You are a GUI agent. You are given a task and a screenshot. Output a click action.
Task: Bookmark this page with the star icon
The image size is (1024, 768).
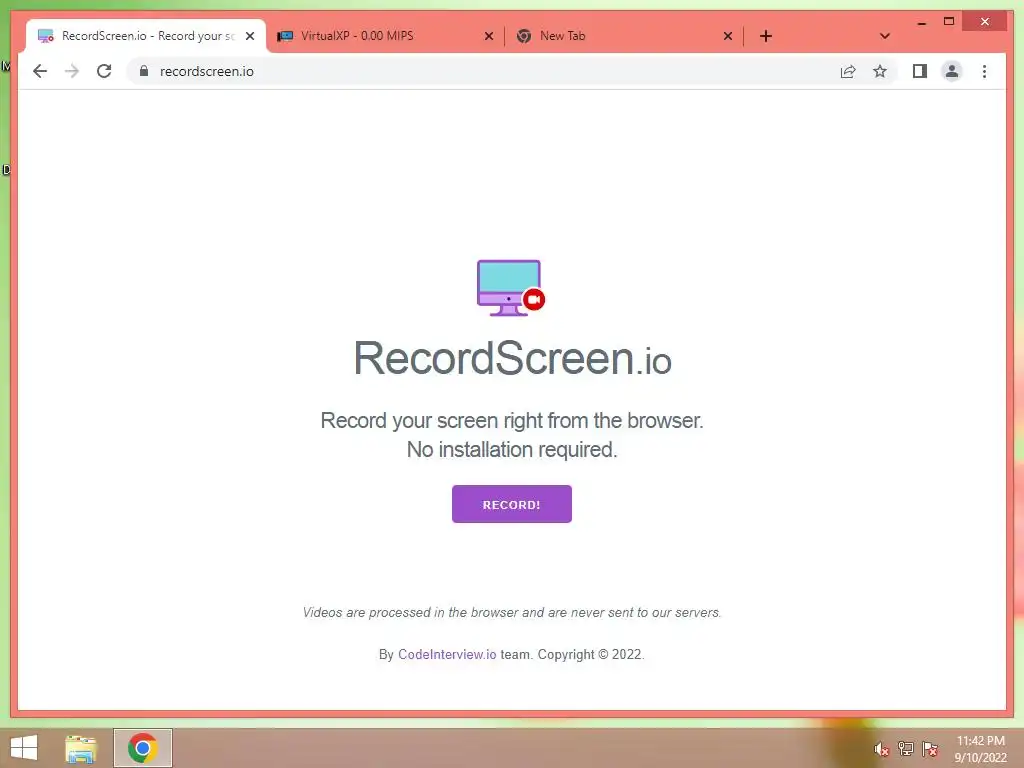[x=880, y=71]
